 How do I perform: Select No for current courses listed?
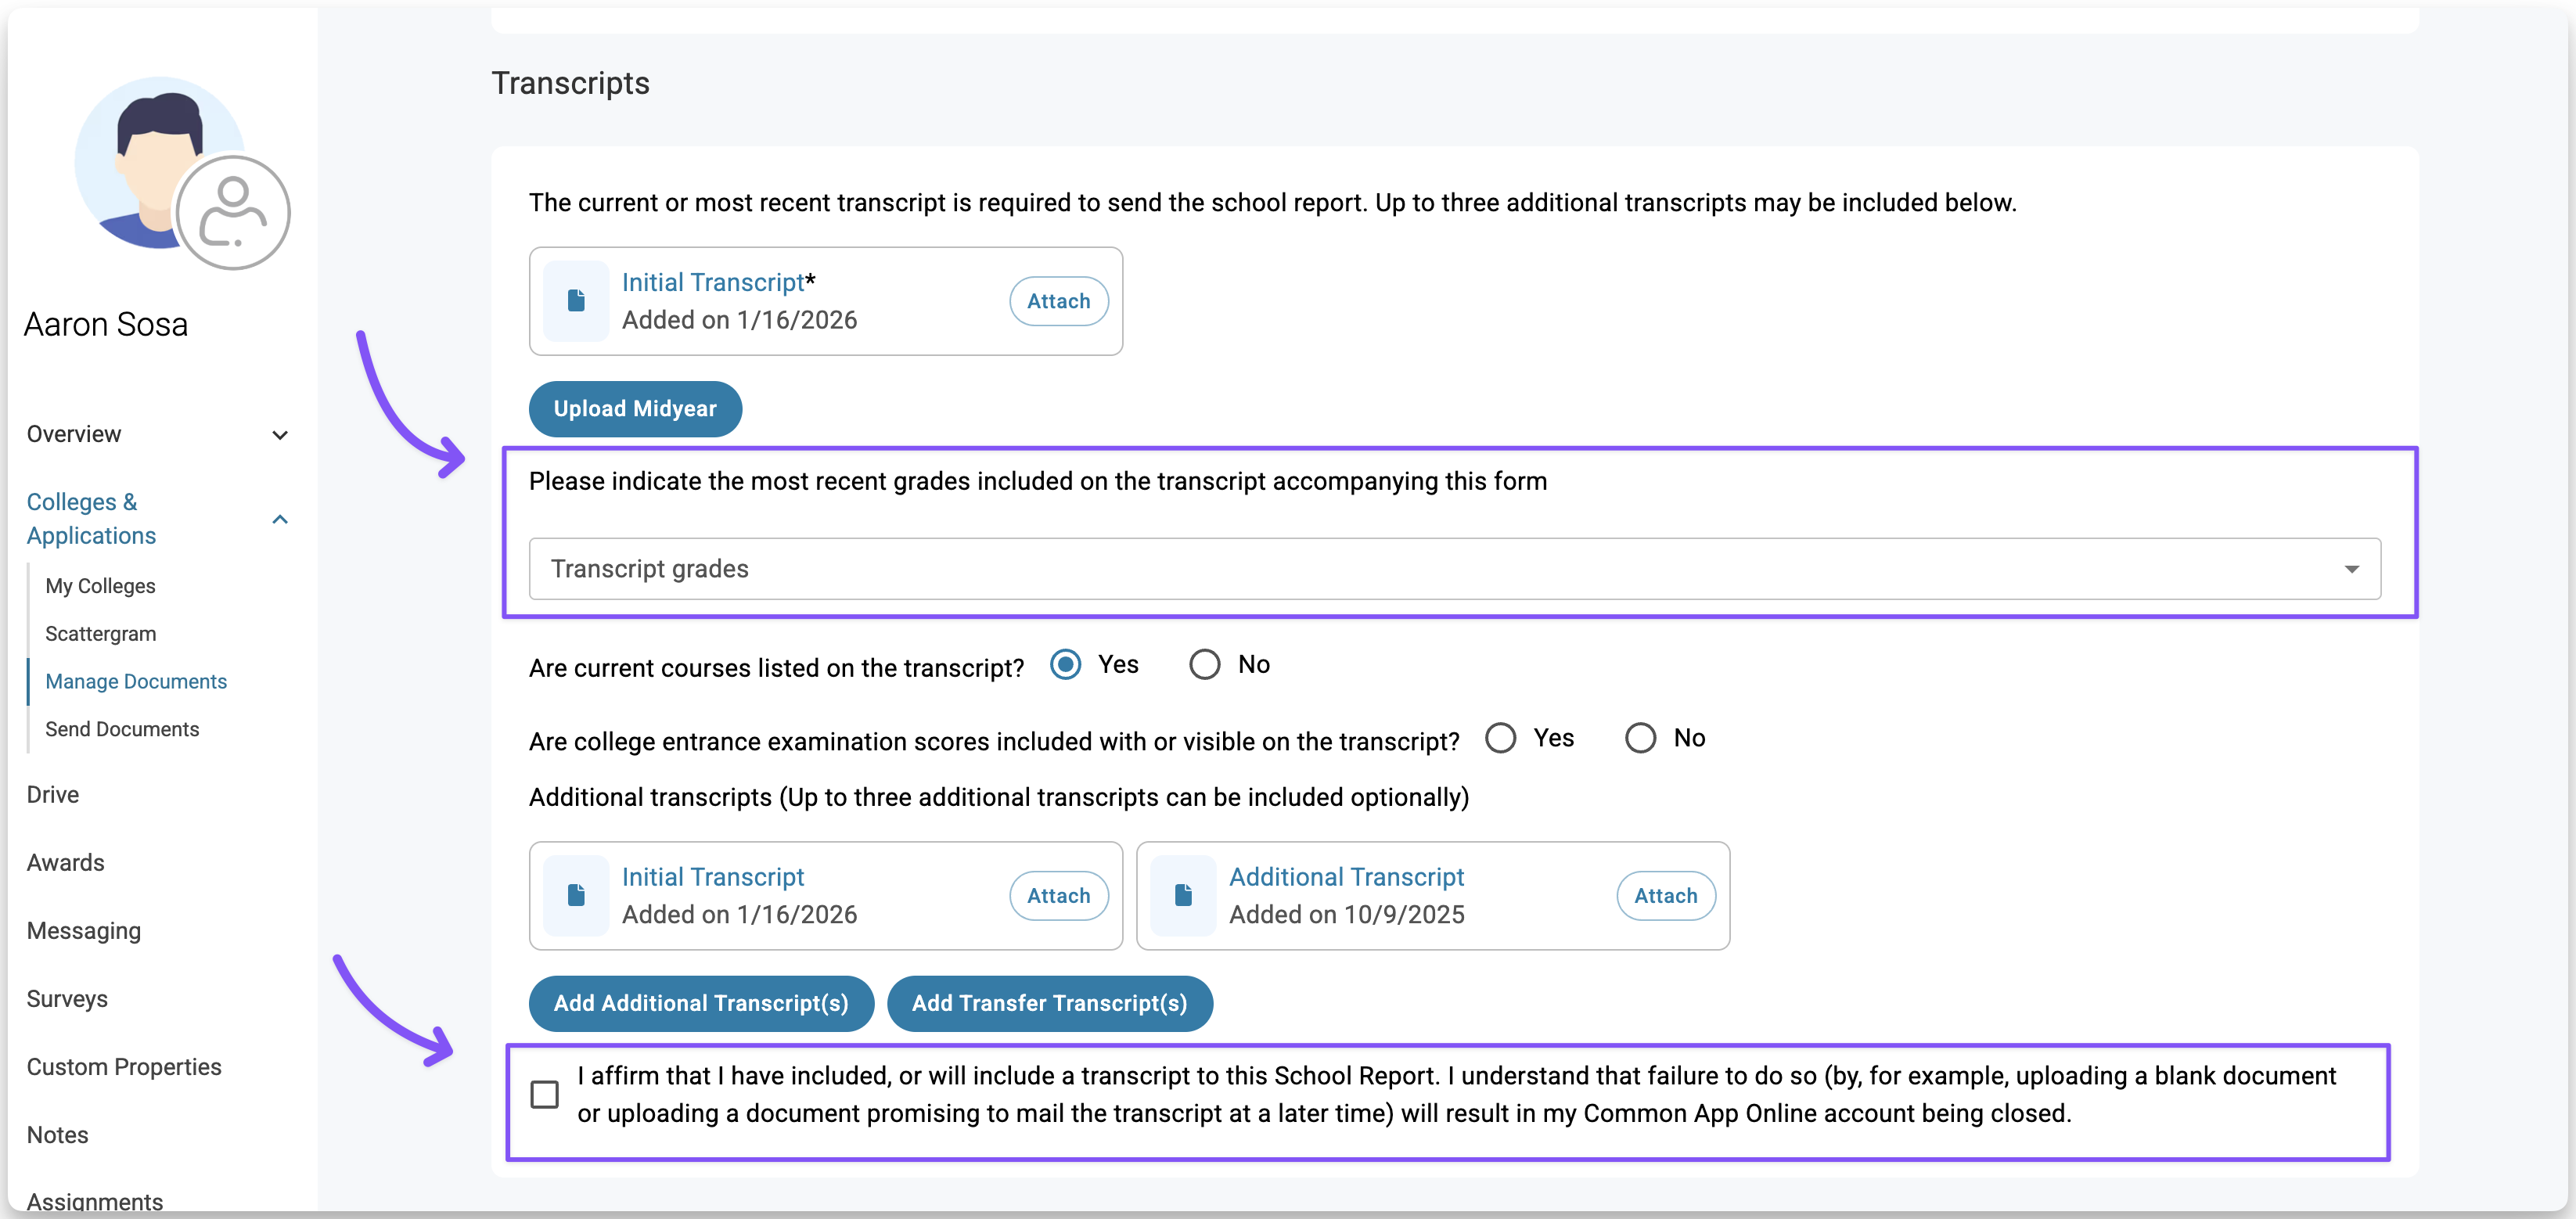(1204, 665)
